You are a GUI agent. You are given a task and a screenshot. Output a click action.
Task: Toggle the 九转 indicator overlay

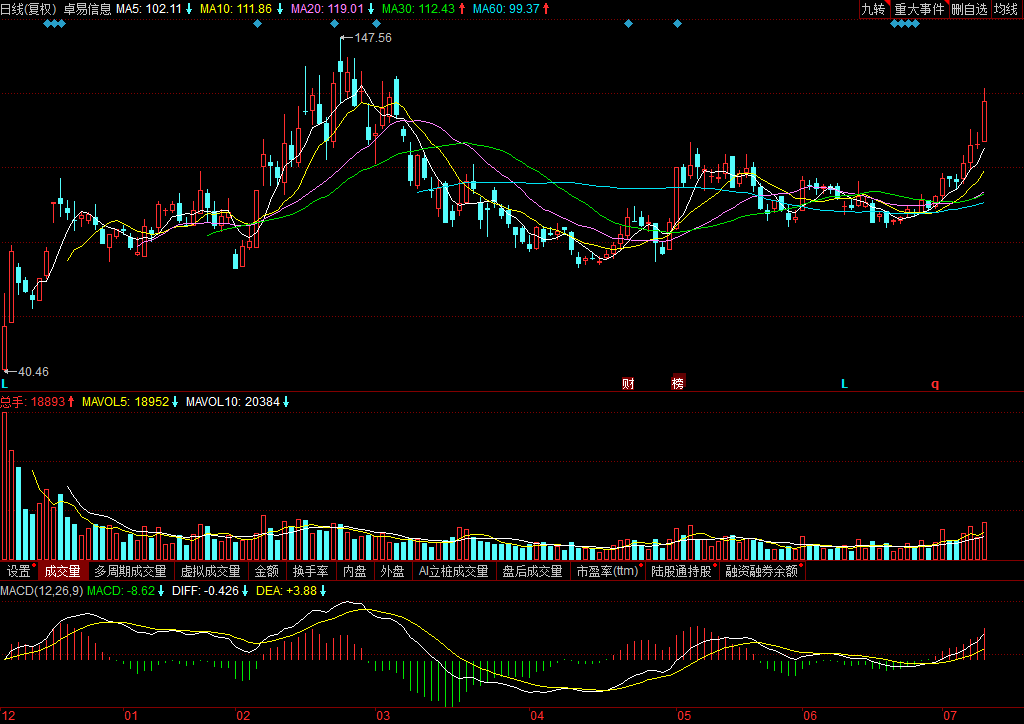(x=874, y=9)
